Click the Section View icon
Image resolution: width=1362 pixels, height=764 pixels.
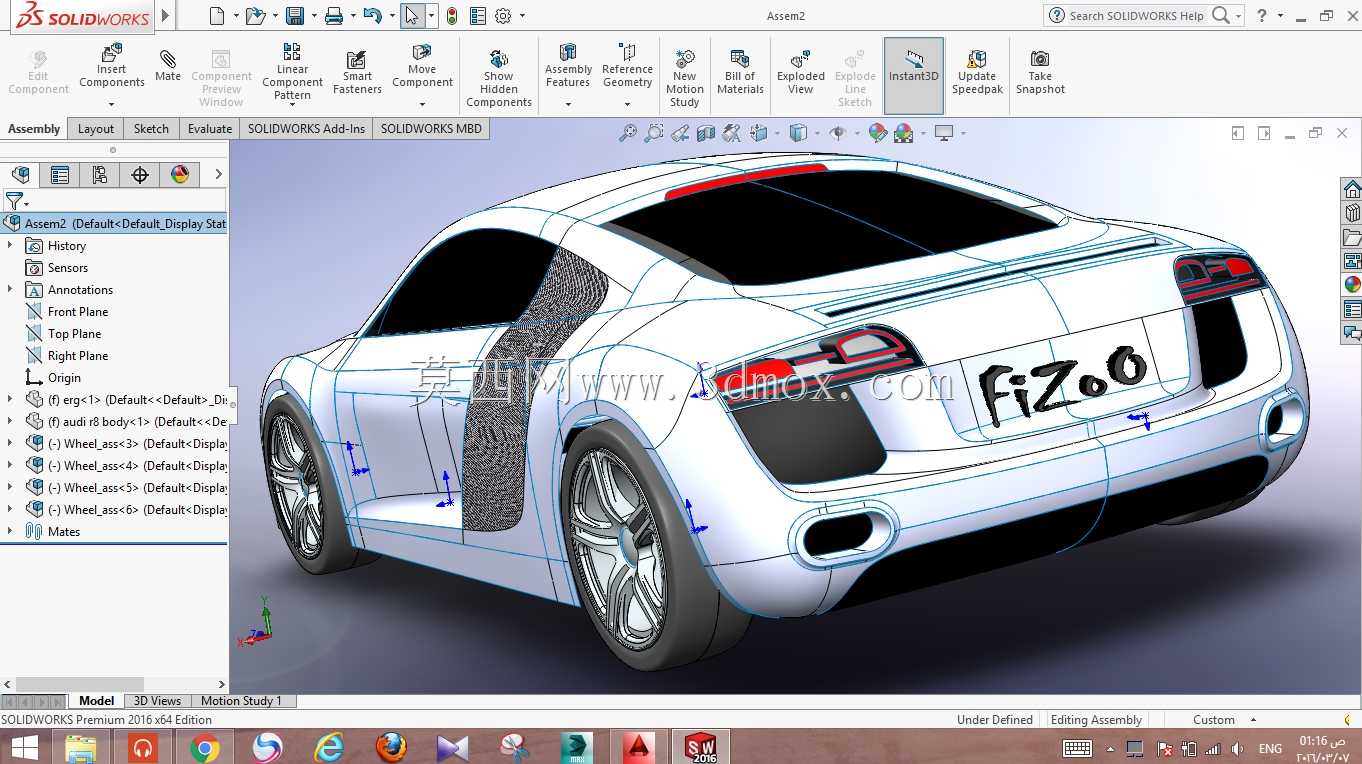[706, 133]
